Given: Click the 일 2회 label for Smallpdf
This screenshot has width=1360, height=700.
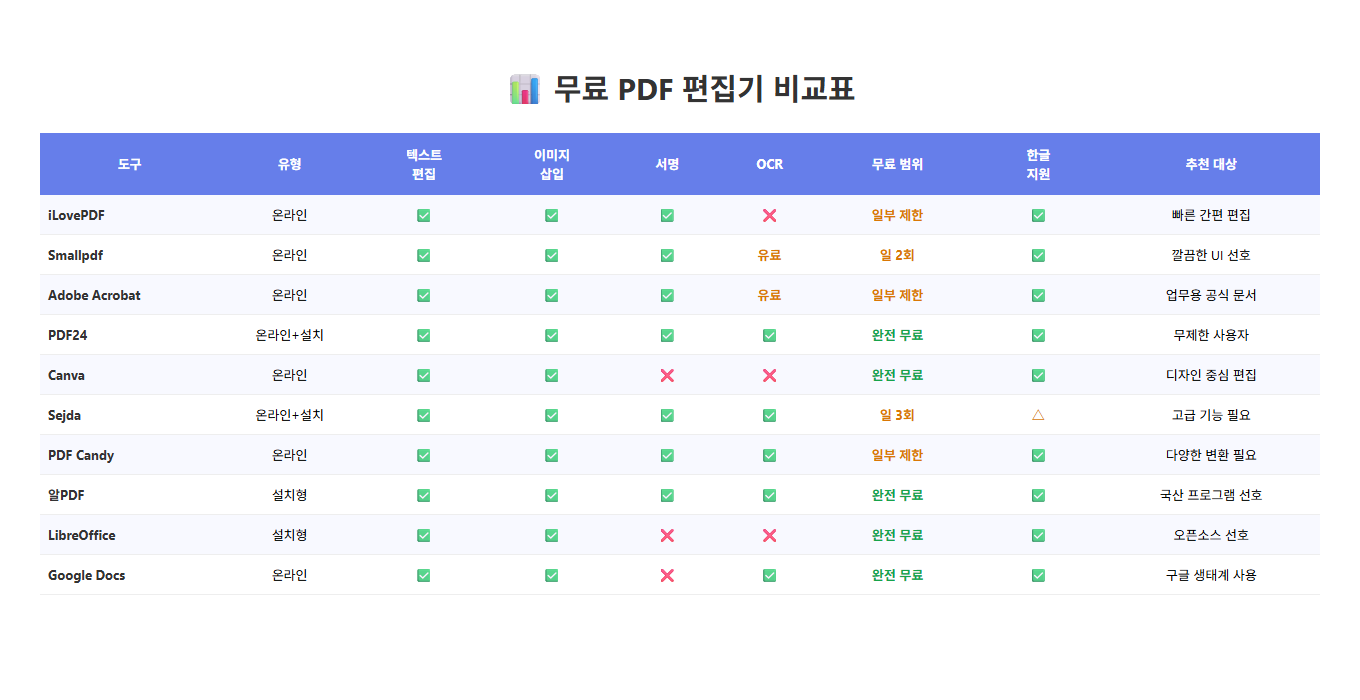Looking at the screenshot, I should click(x=895, y=255).
